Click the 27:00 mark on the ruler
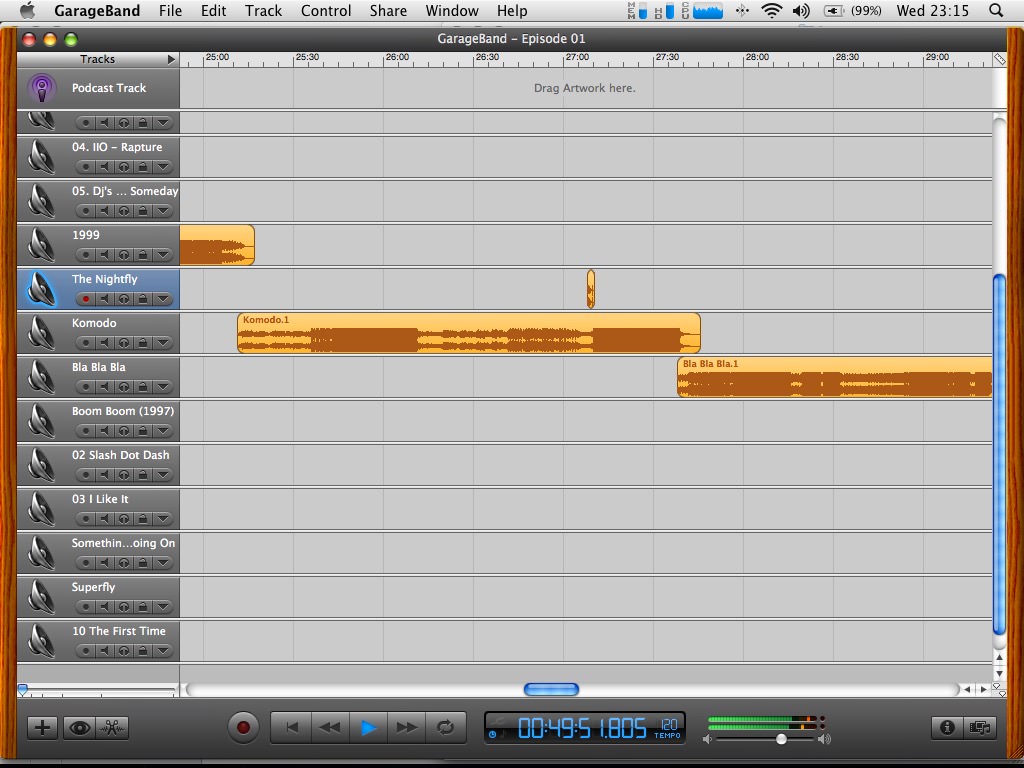The width and height of the screenshot is (1024, 768). [577, 57]
